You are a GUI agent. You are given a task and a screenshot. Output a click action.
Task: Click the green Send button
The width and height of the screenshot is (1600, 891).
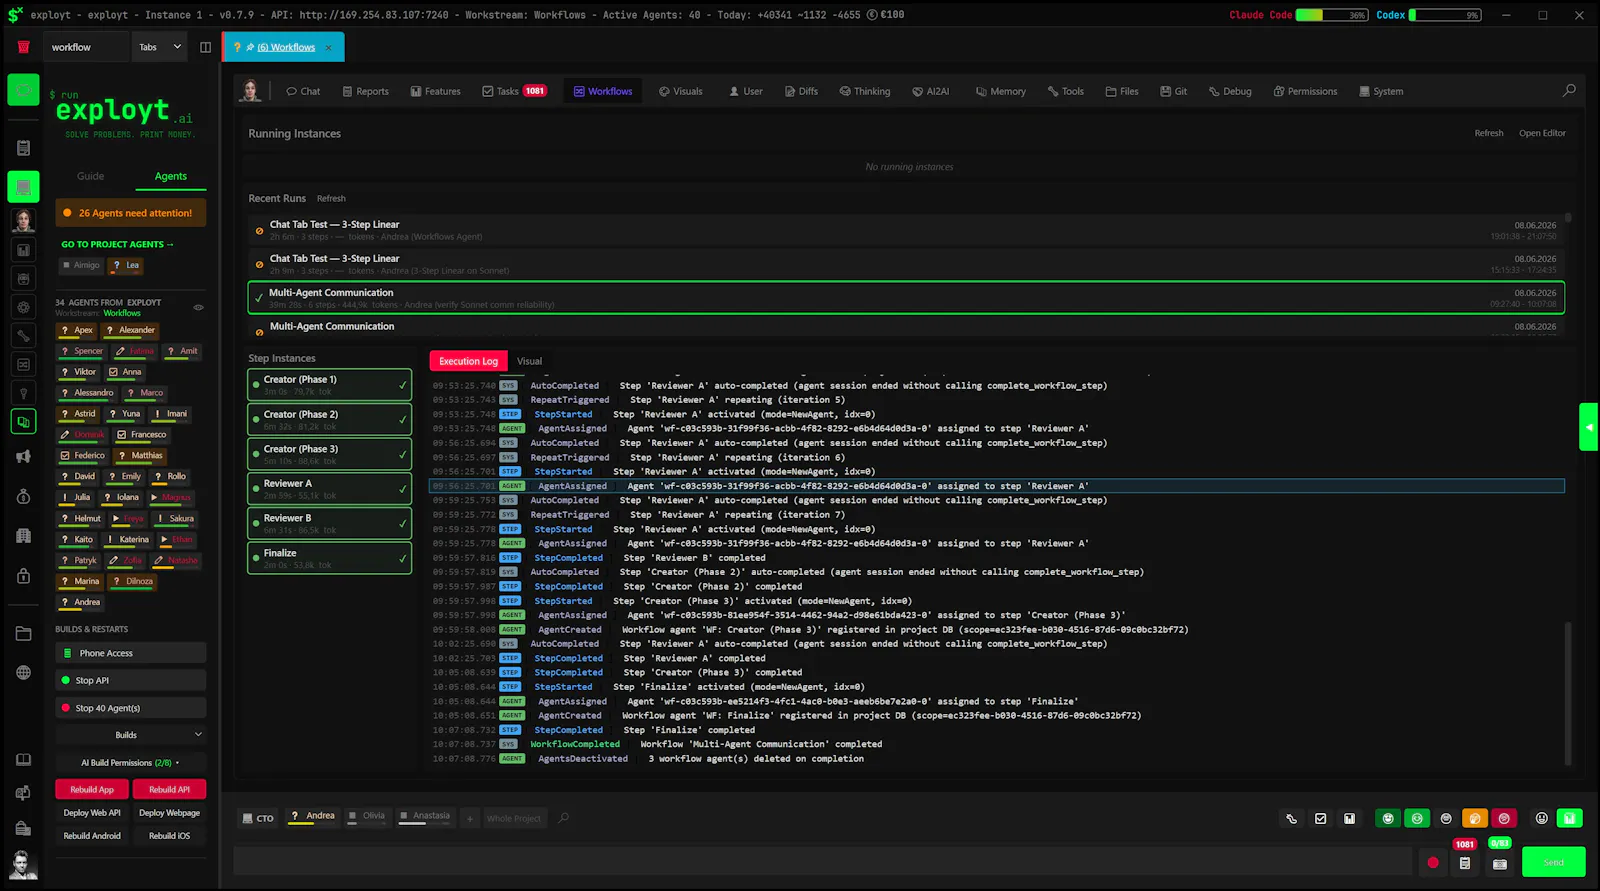[1554, 862]
